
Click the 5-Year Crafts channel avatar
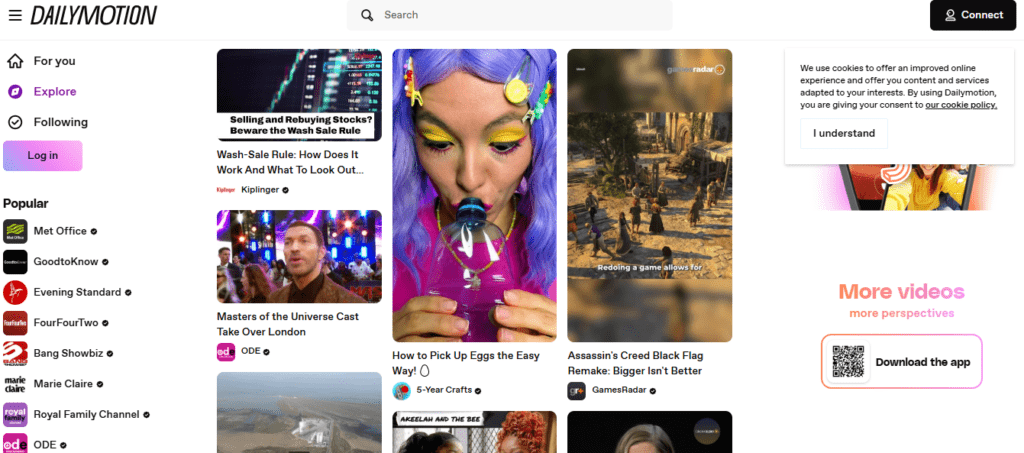[x=401, y=391]
